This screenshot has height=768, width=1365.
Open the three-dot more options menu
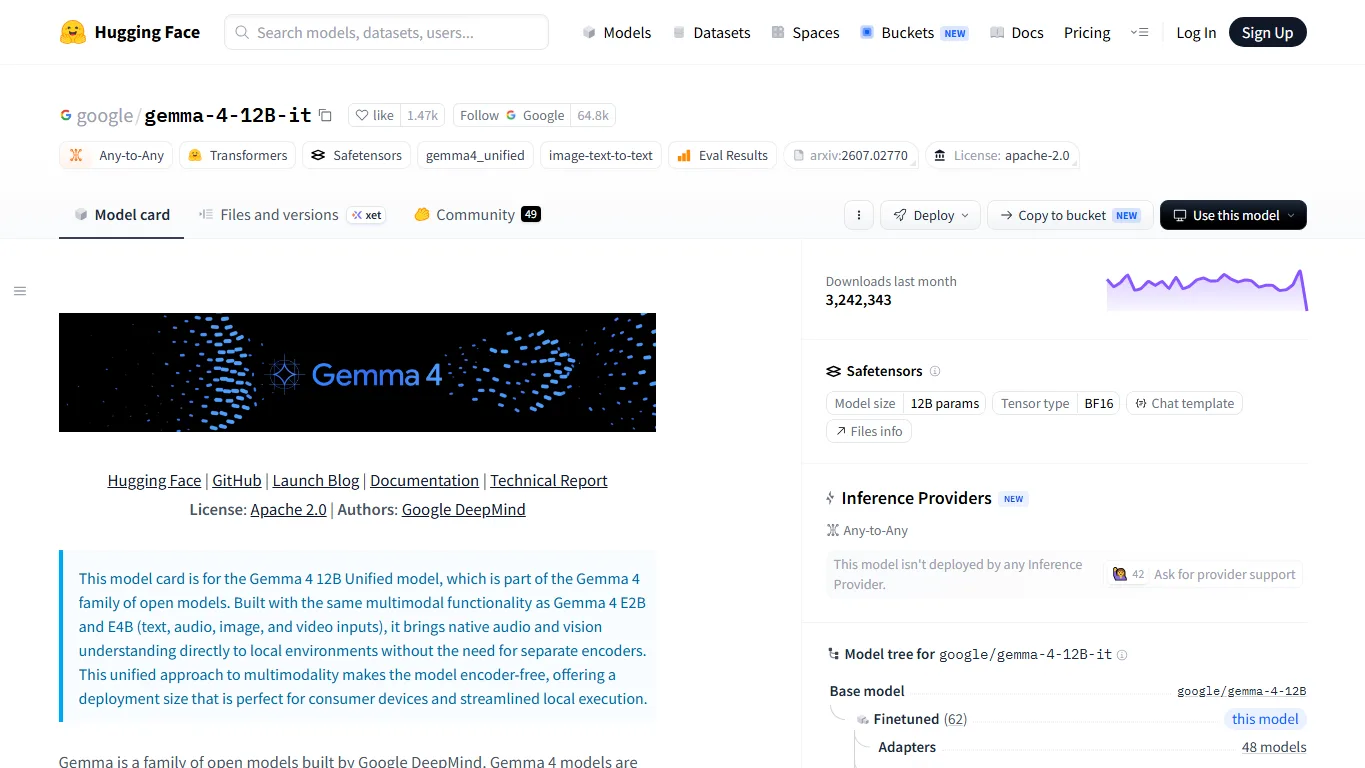858,215
